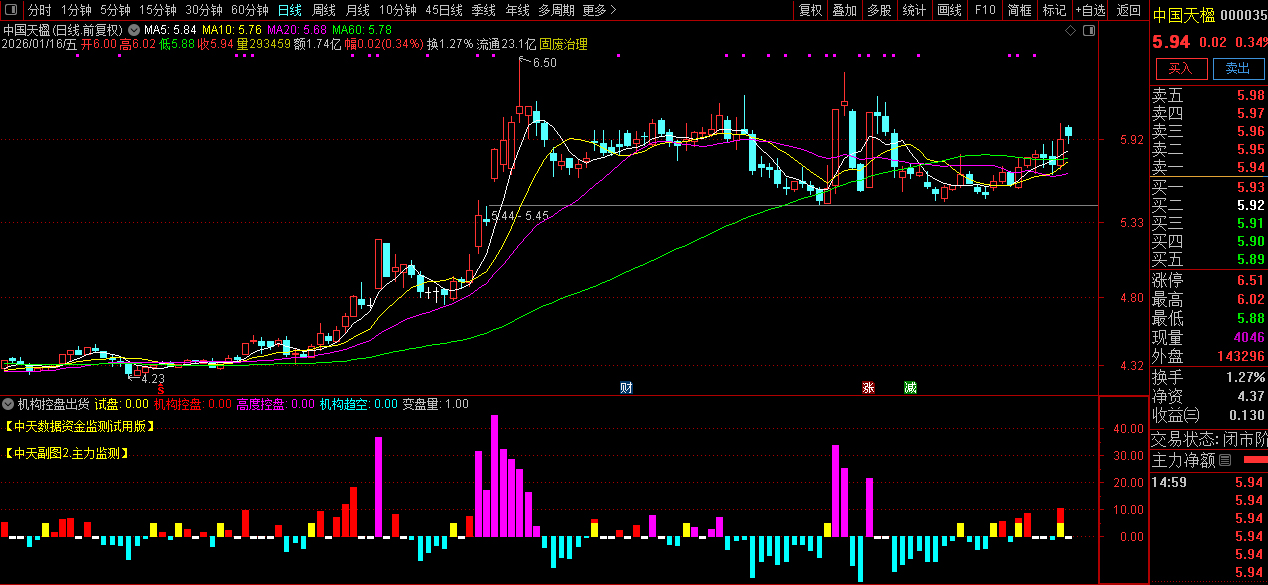The image size is (1268, 585).
Task: Click the diamond marker icon above chart
Action: coord(1071,31)
